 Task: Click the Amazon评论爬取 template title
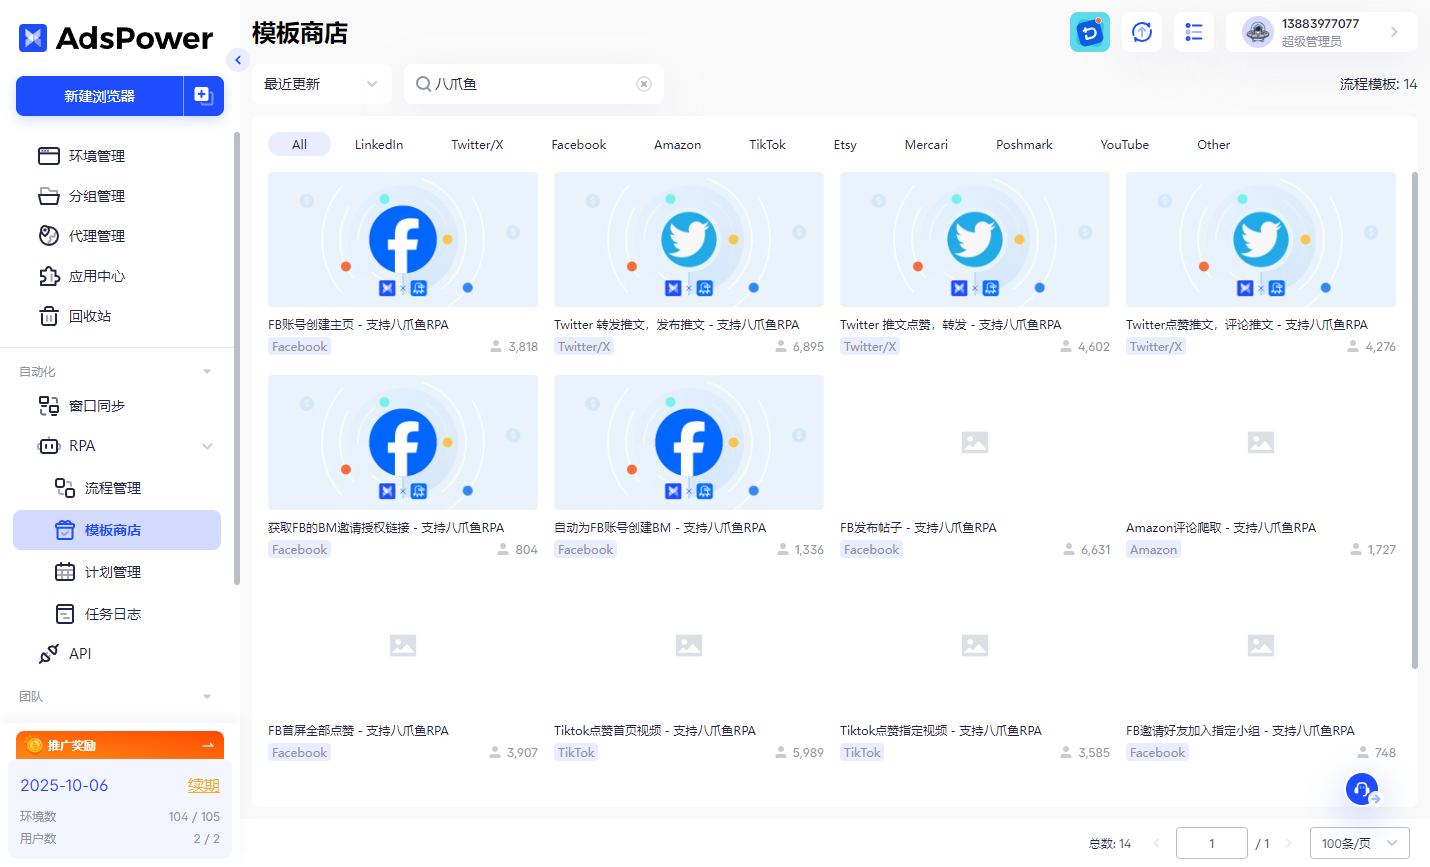pyautogui.click(x=1221, y=528)
